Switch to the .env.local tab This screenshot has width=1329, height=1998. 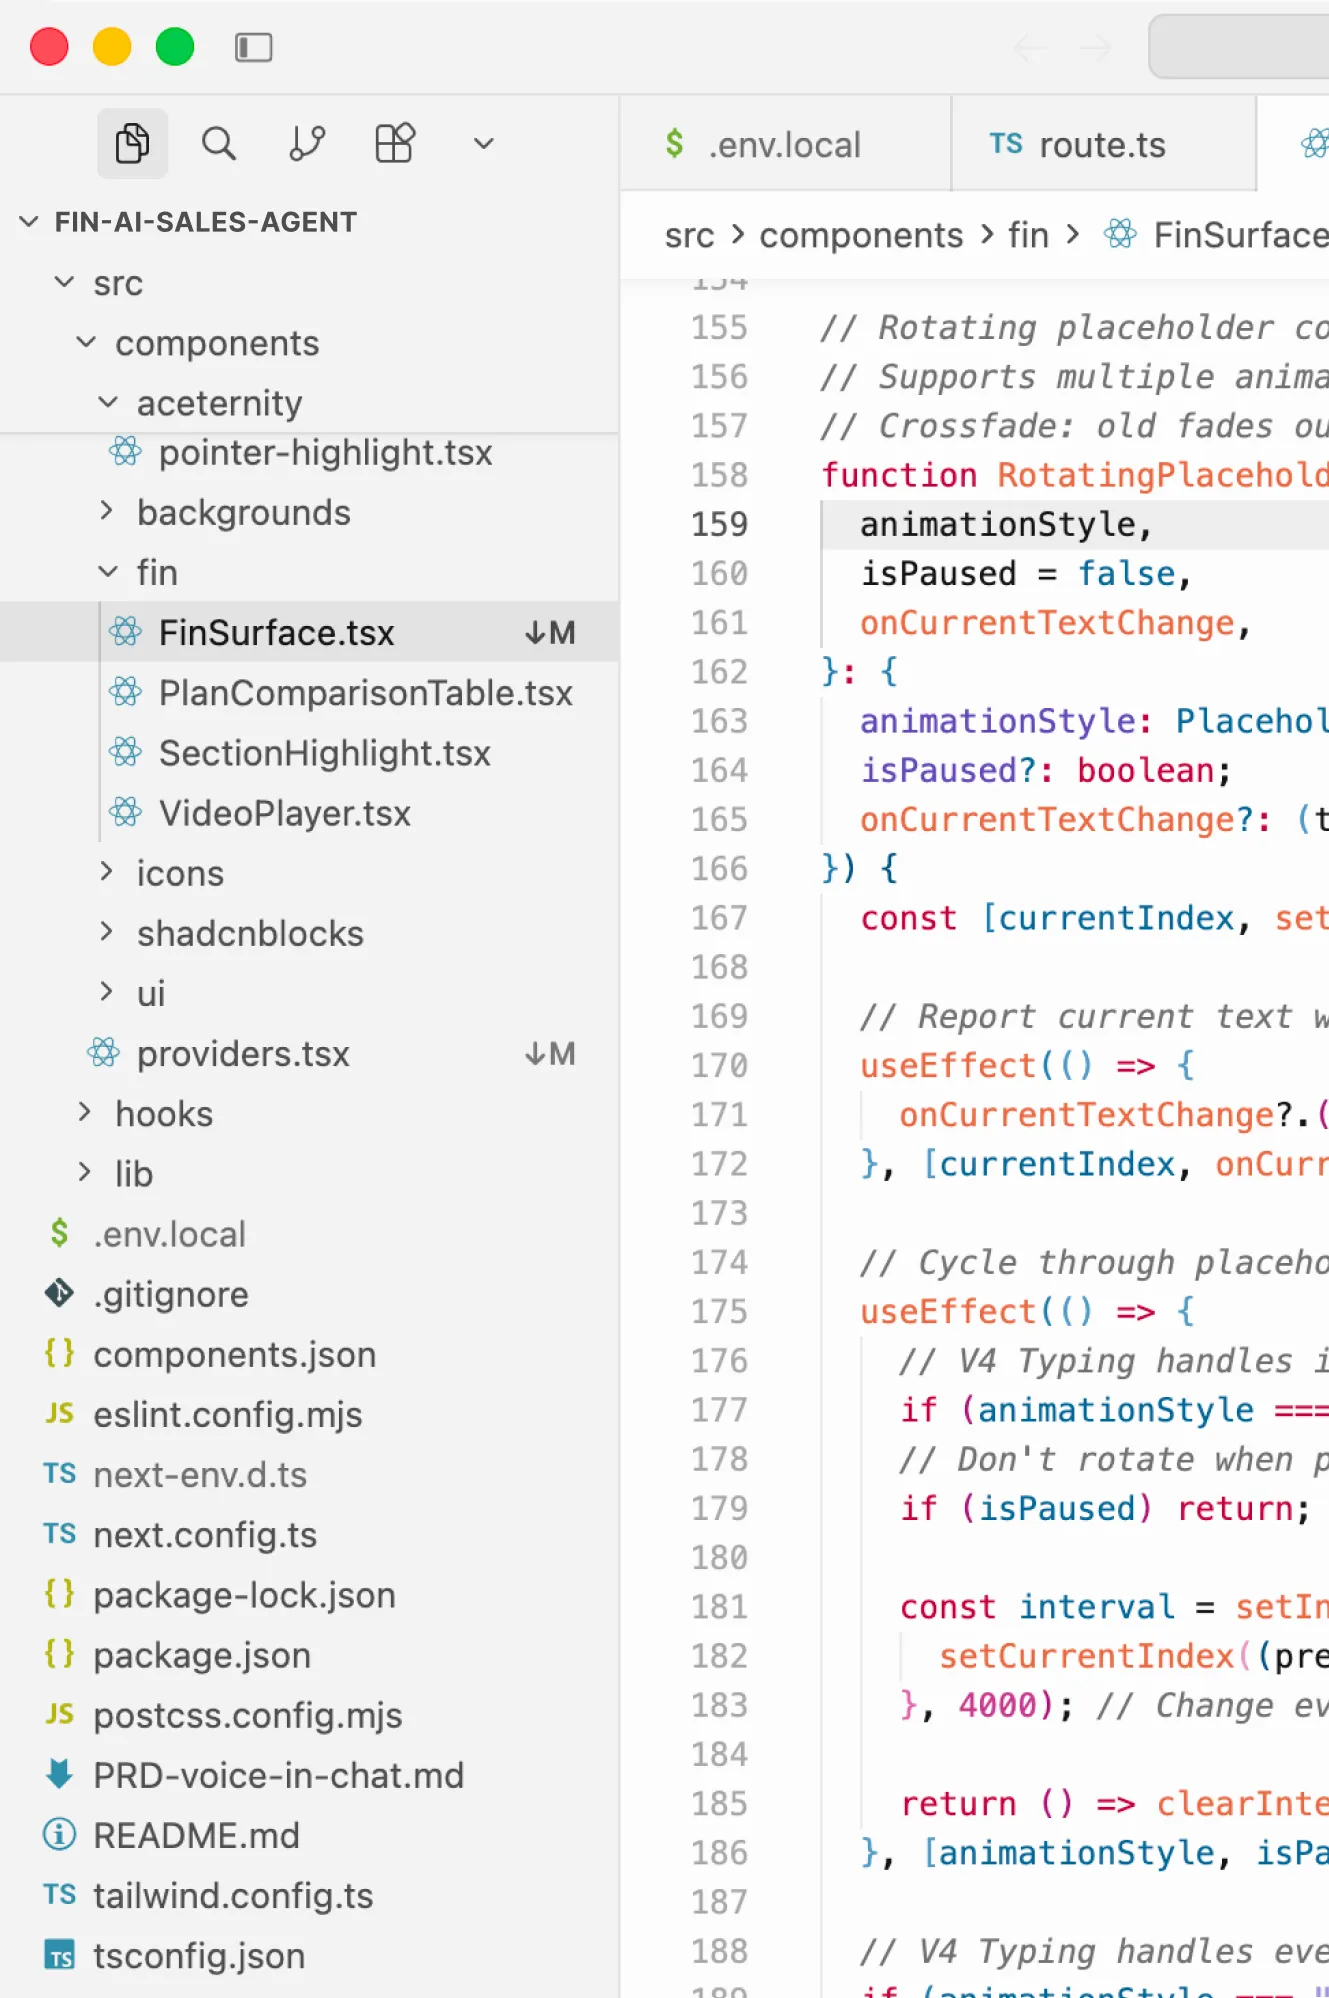[x=785, y=144]
